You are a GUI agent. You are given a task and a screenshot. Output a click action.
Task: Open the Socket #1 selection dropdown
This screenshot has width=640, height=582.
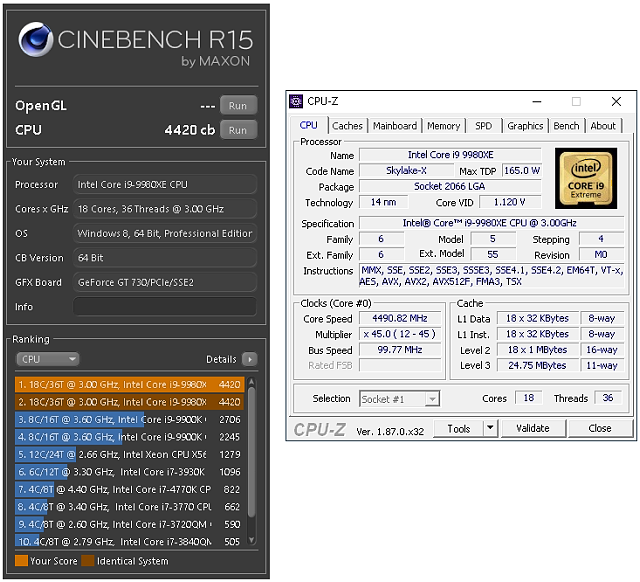(x=400, y=399)
